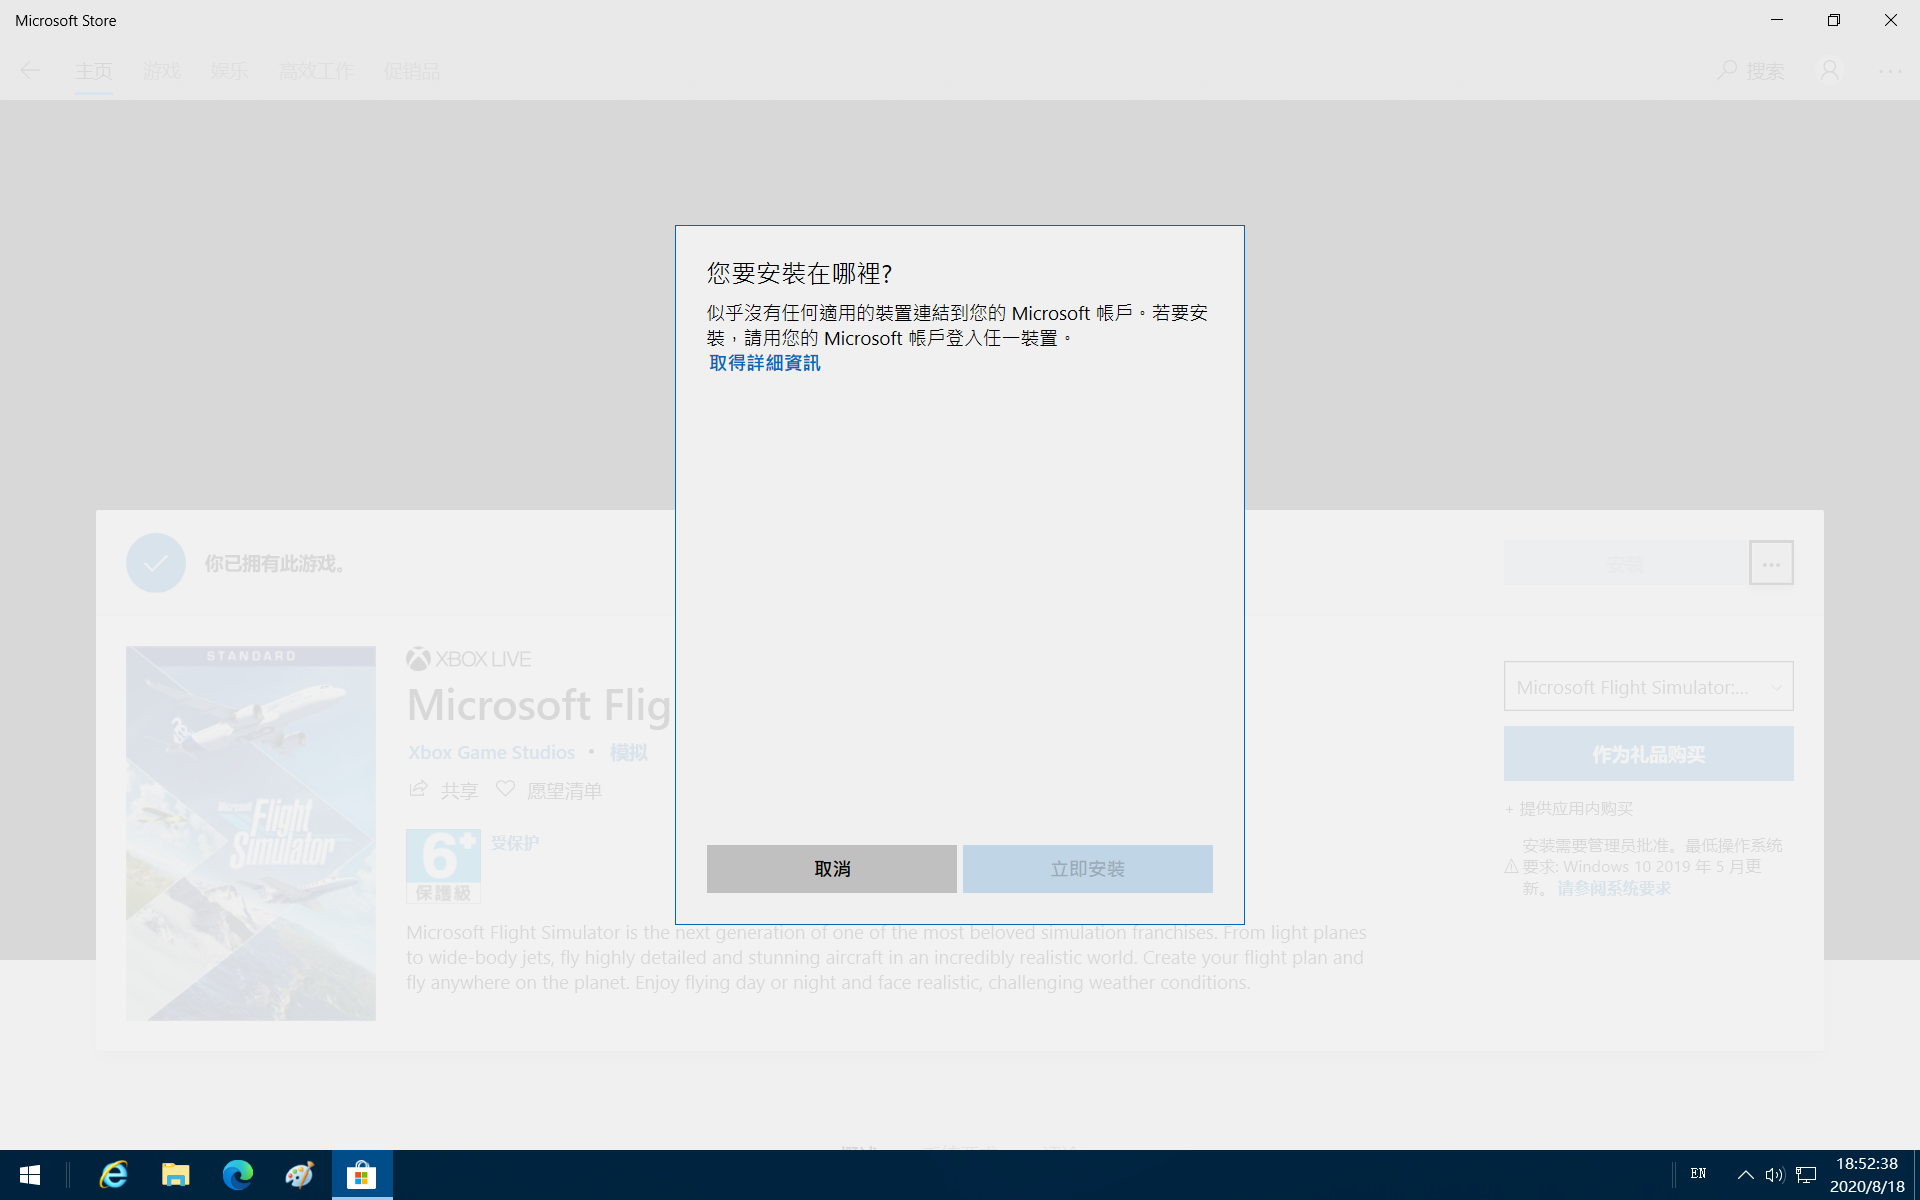Click the 6+ age rating badge

443,866
